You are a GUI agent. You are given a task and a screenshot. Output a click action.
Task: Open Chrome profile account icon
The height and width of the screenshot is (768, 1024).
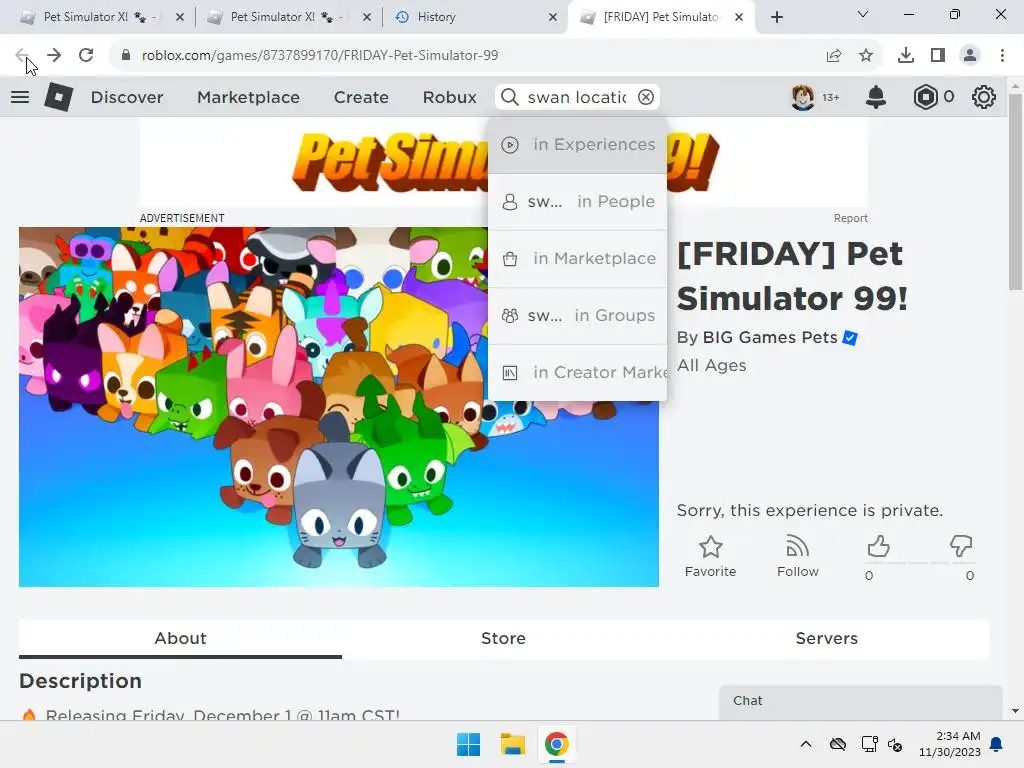970,56
